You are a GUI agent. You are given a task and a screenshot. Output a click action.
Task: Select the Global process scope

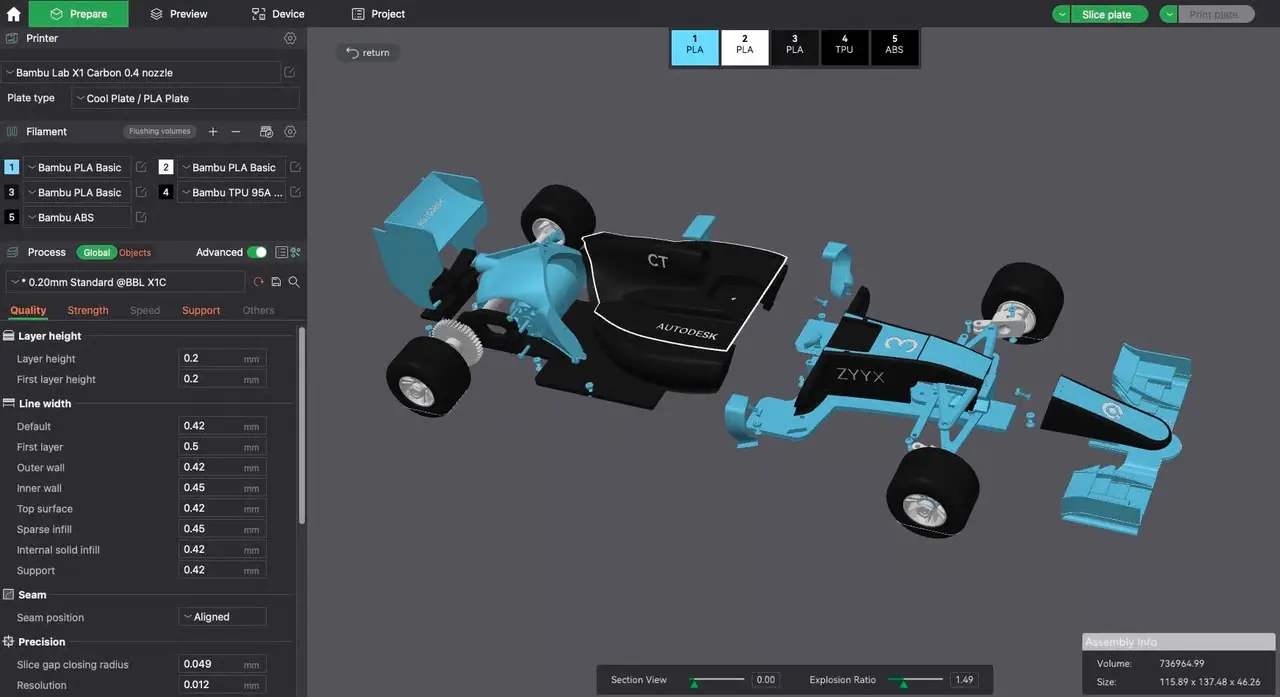(x=97, y=253)
